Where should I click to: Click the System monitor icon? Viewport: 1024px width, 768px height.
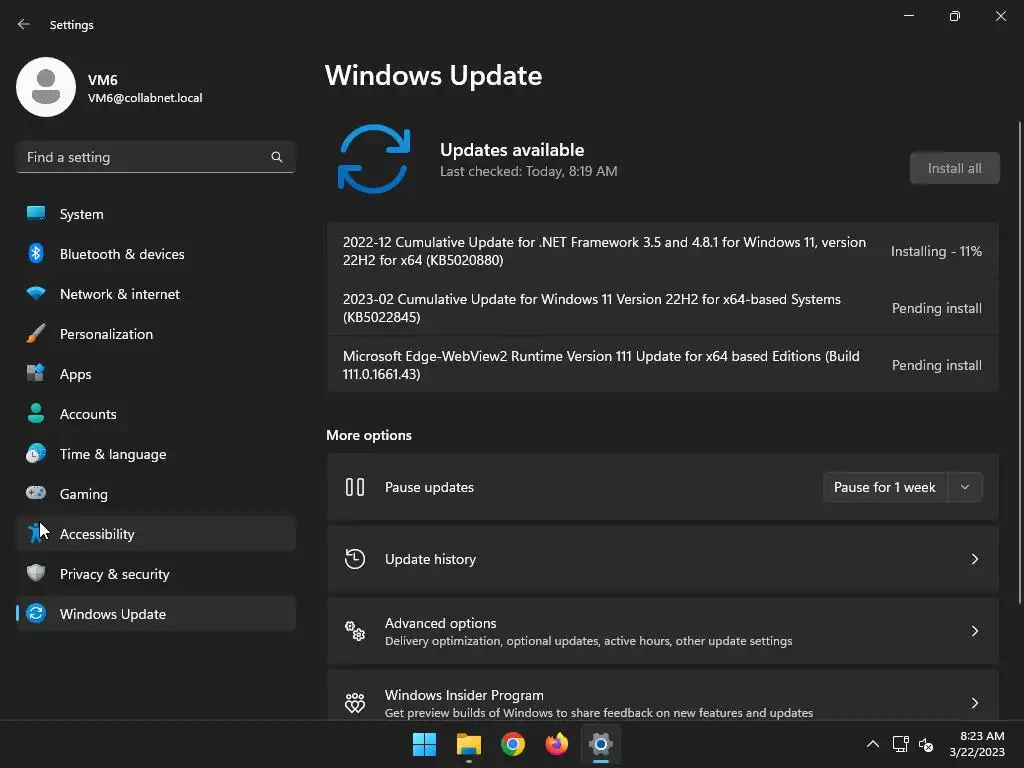click(36, 214)
